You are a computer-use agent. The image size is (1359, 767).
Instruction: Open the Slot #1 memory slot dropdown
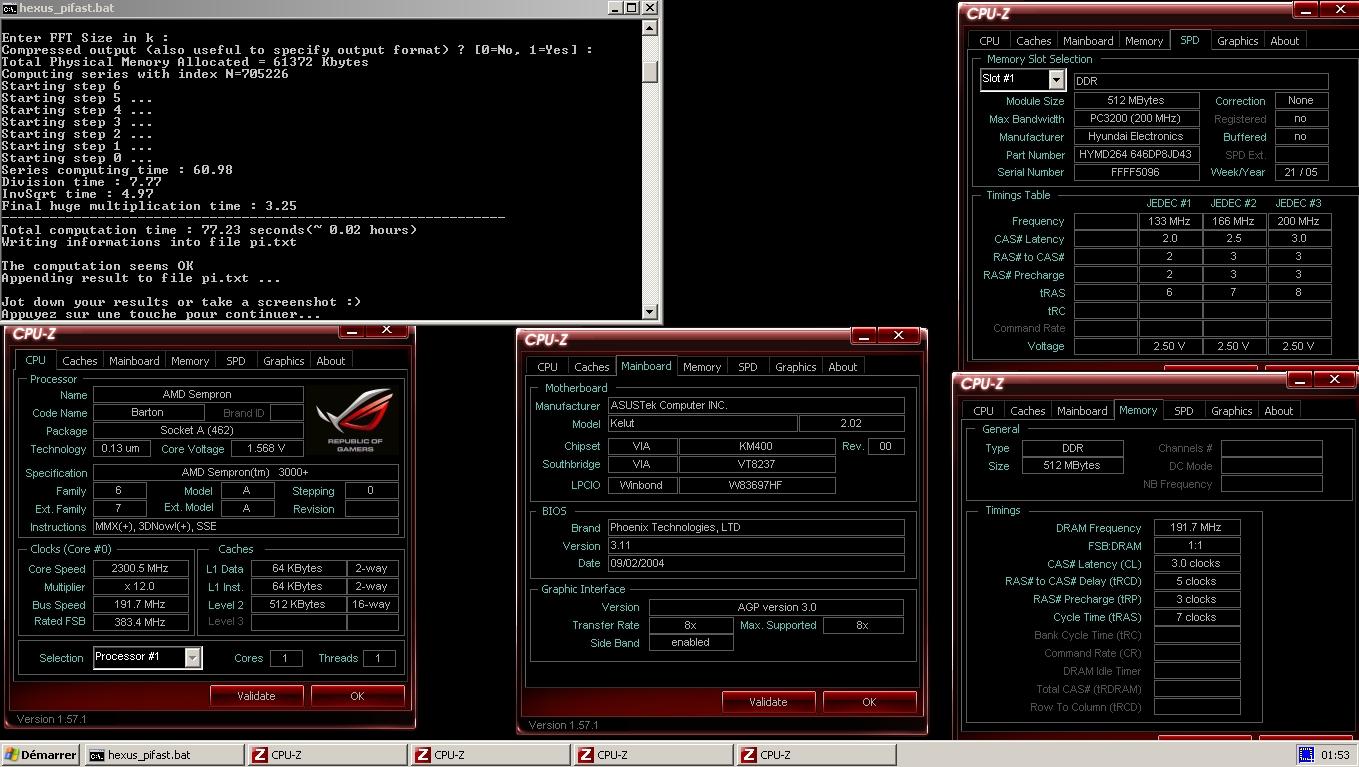[x=1056, y=79]
